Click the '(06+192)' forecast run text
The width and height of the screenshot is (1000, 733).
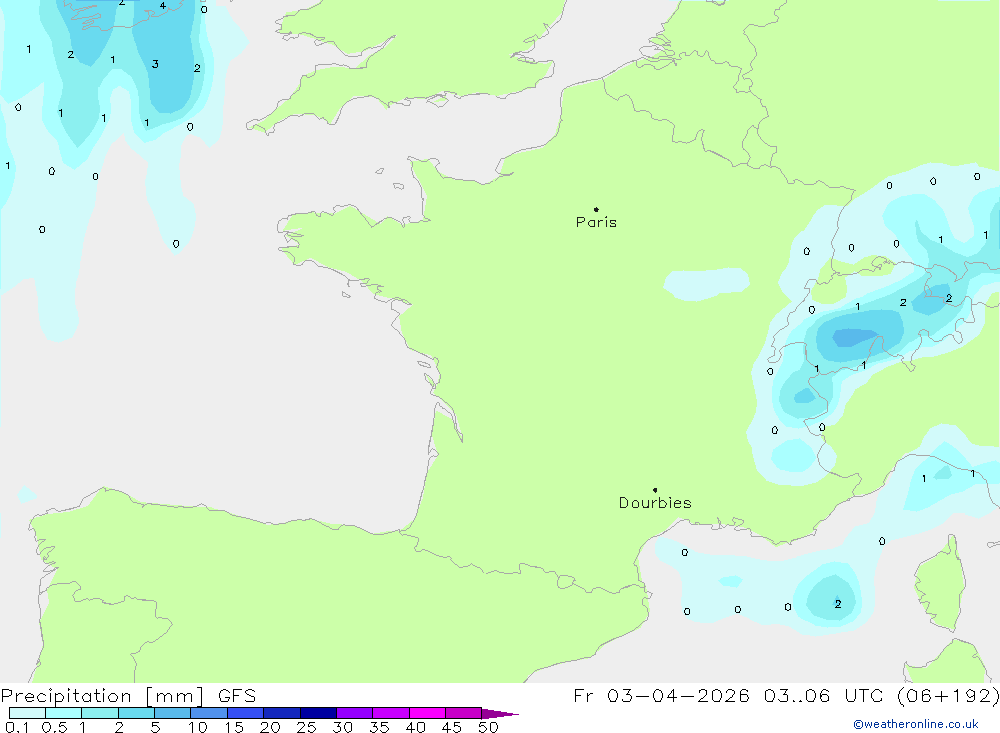pos(948,696)
